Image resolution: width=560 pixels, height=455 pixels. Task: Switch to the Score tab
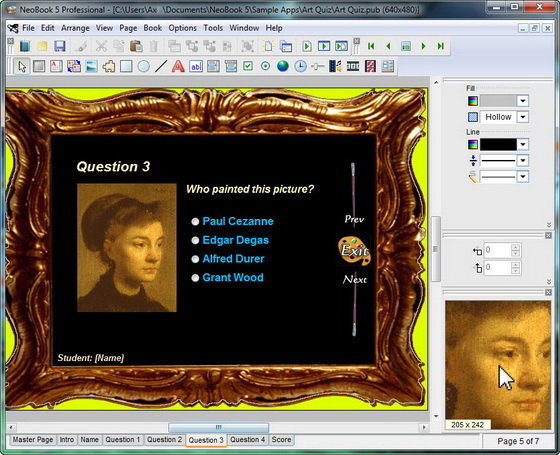[x=281, y=440]
